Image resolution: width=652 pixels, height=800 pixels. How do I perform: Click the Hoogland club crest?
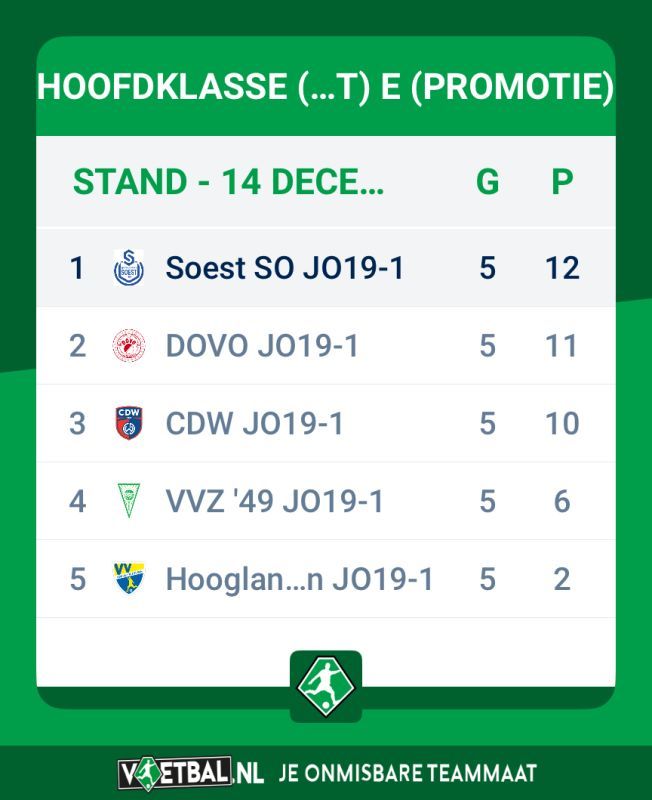pyautogui.click(x=129, y=578)
